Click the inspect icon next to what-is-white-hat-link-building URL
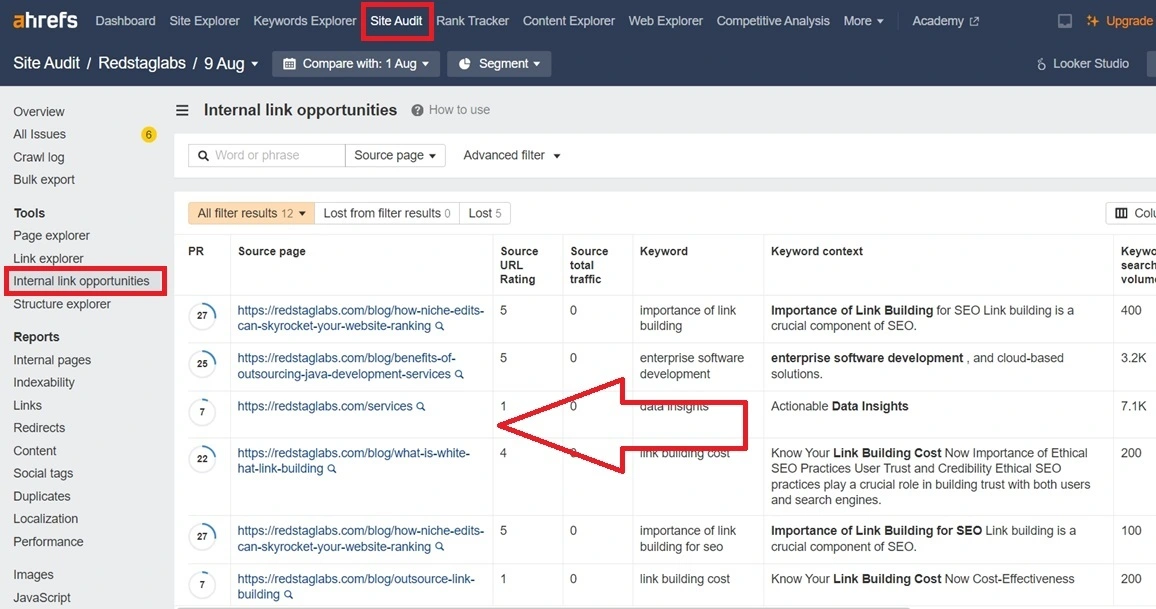 point(332,469)
